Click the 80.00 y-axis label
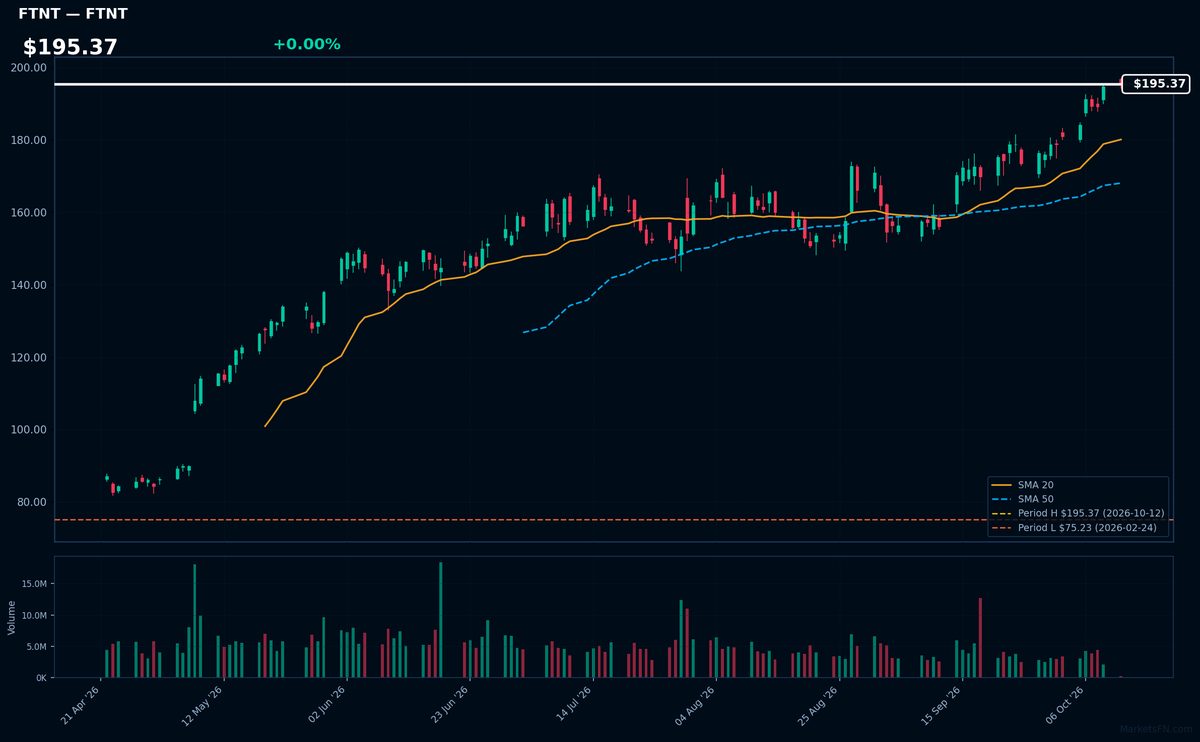This screenshot has height=742, width=1200. 32,503
